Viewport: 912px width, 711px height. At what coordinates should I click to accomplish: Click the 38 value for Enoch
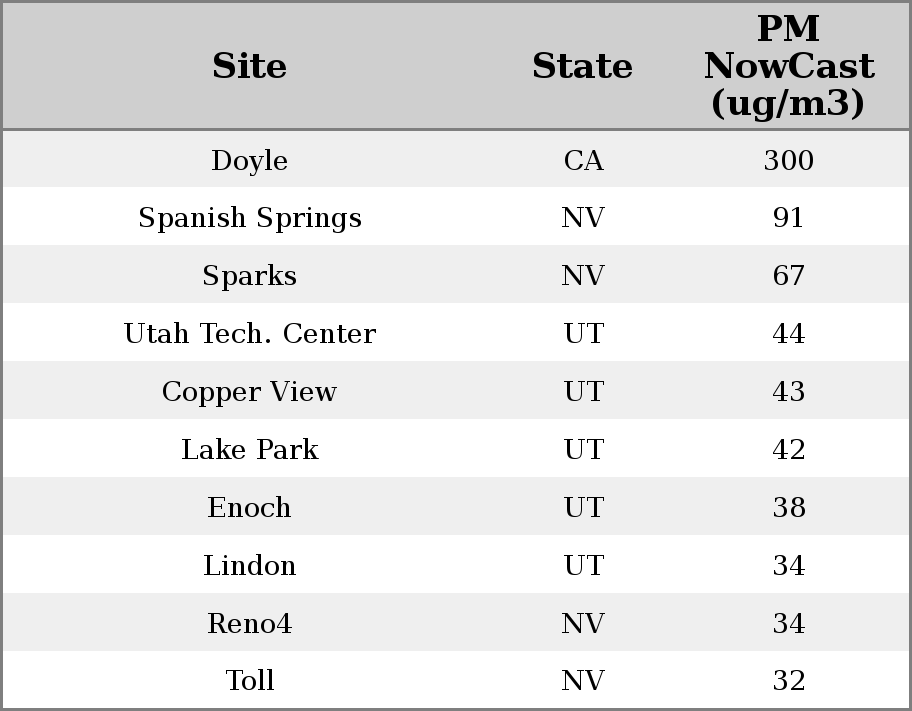pos(788,508)
